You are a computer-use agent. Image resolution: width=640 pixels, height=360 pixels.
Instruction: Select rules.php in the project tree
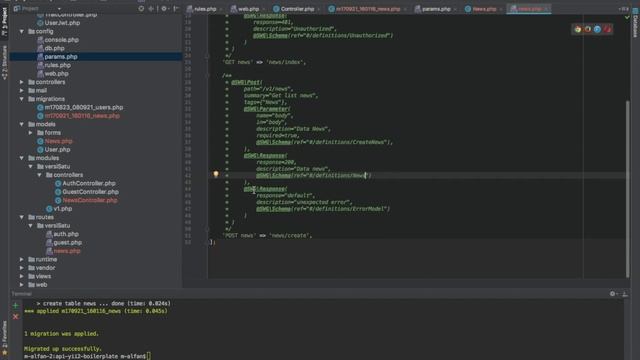[54, 65]
